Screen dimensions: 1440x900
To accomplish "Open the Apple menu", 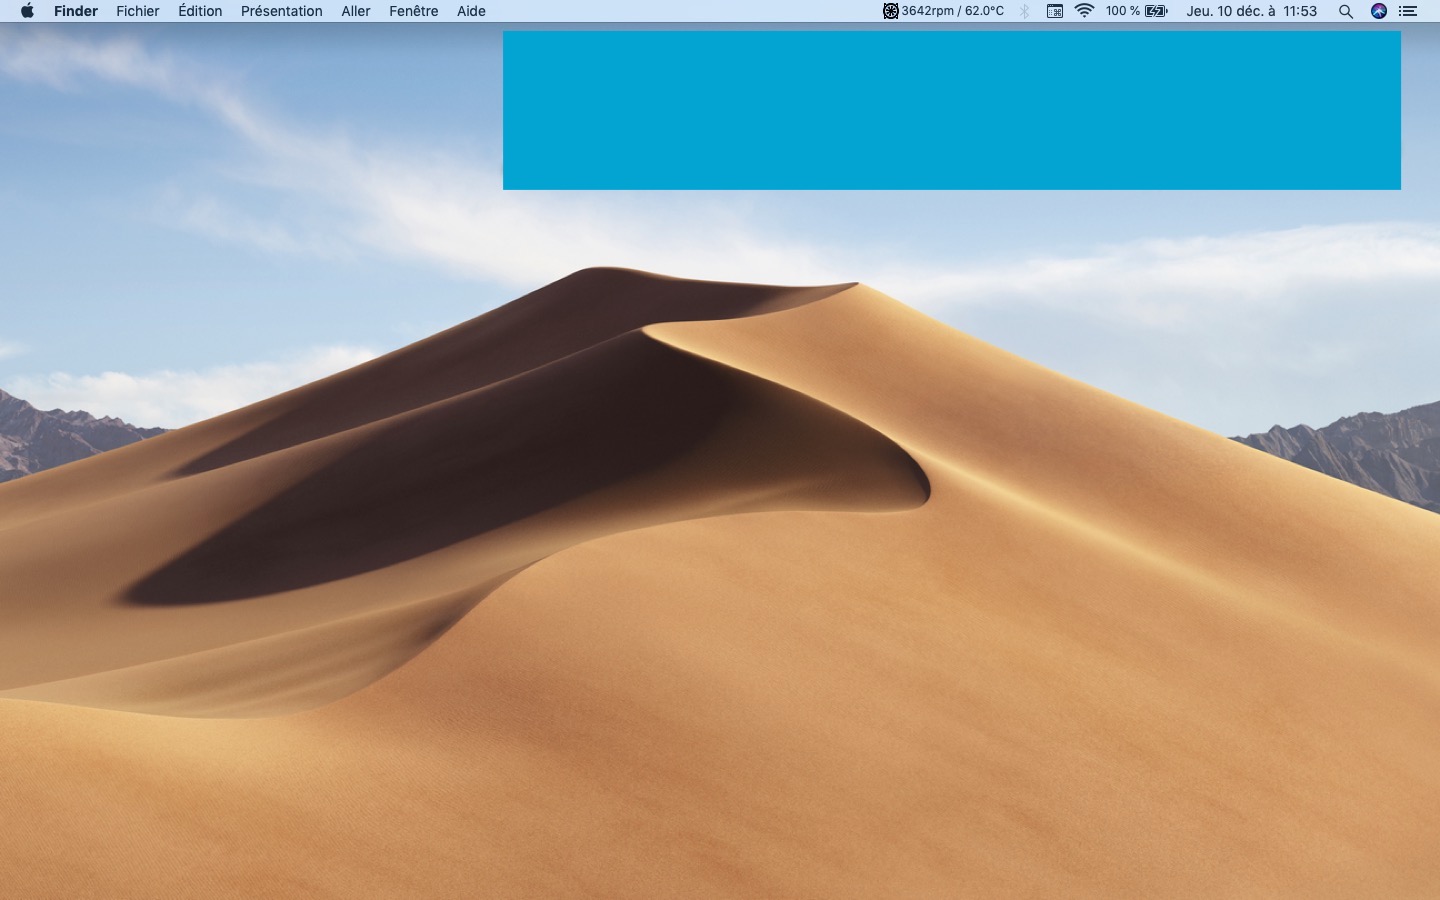I will point(27,11).
